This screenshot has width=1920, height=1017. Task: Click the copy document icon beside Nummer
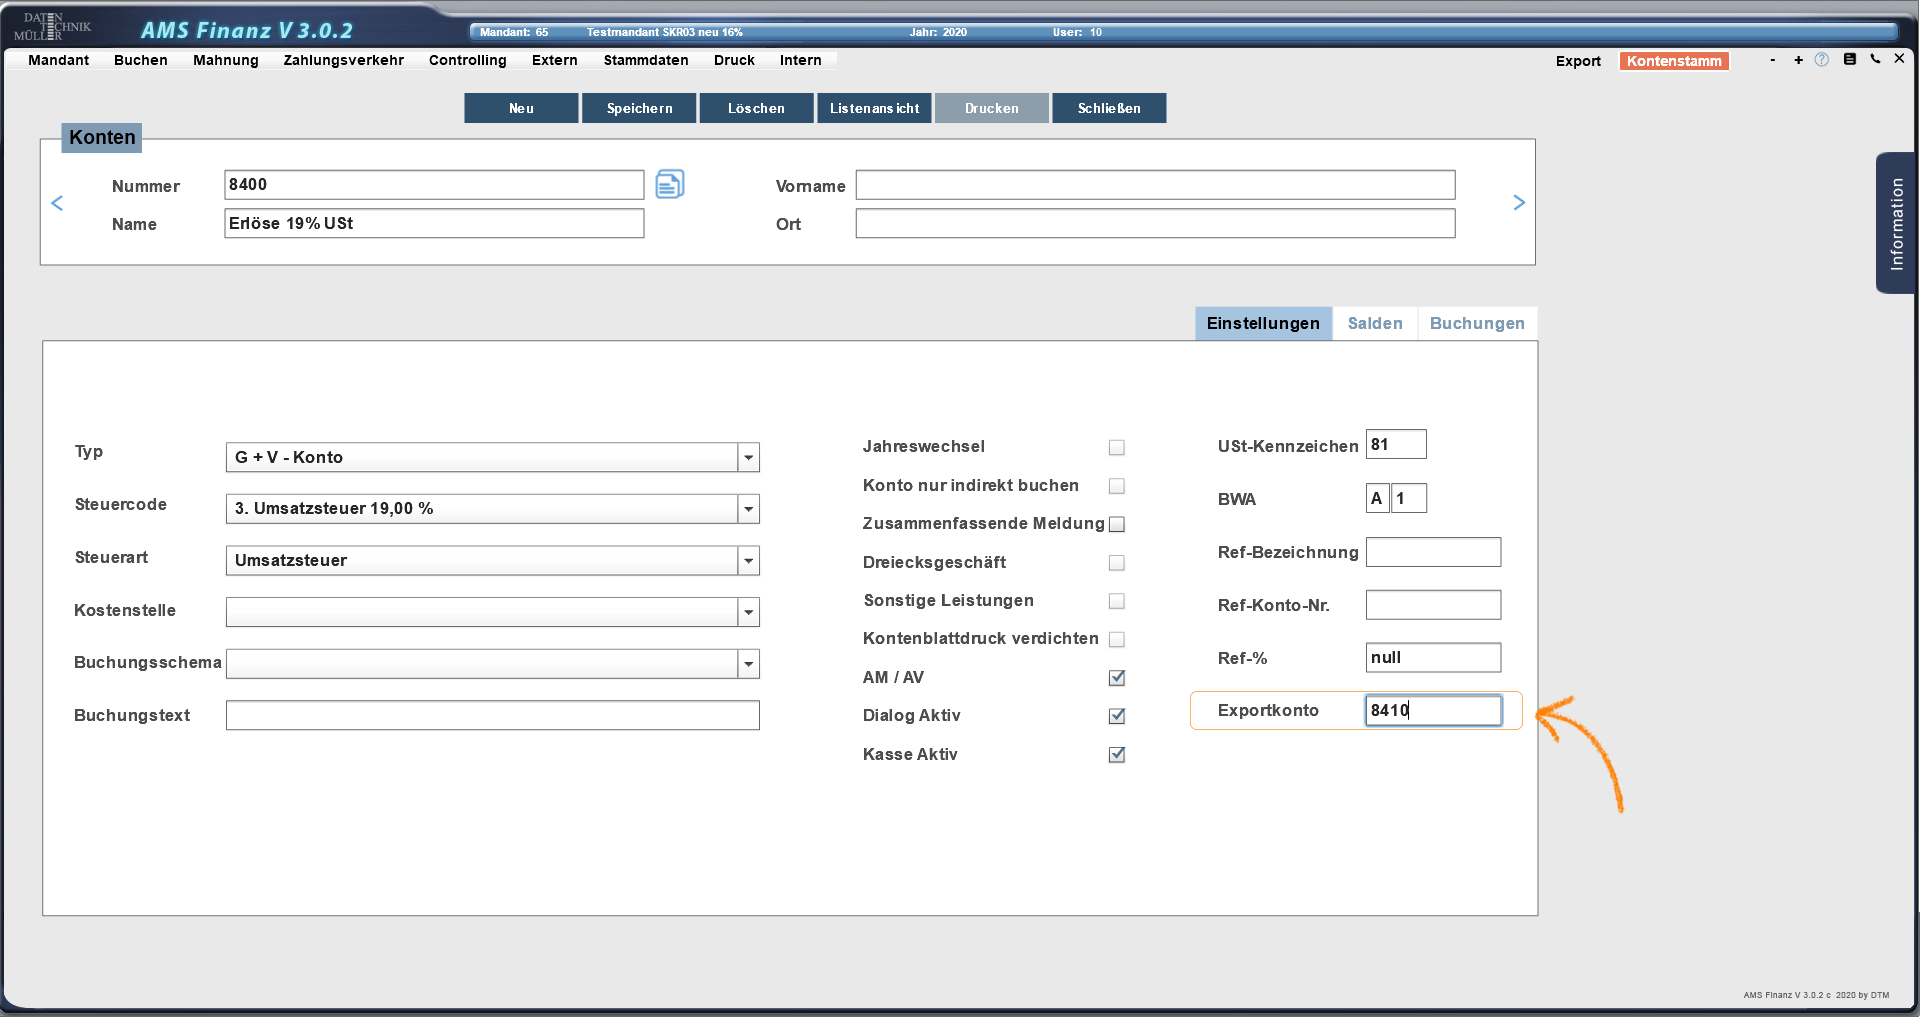pyautogui.click(x=670, y=184)
